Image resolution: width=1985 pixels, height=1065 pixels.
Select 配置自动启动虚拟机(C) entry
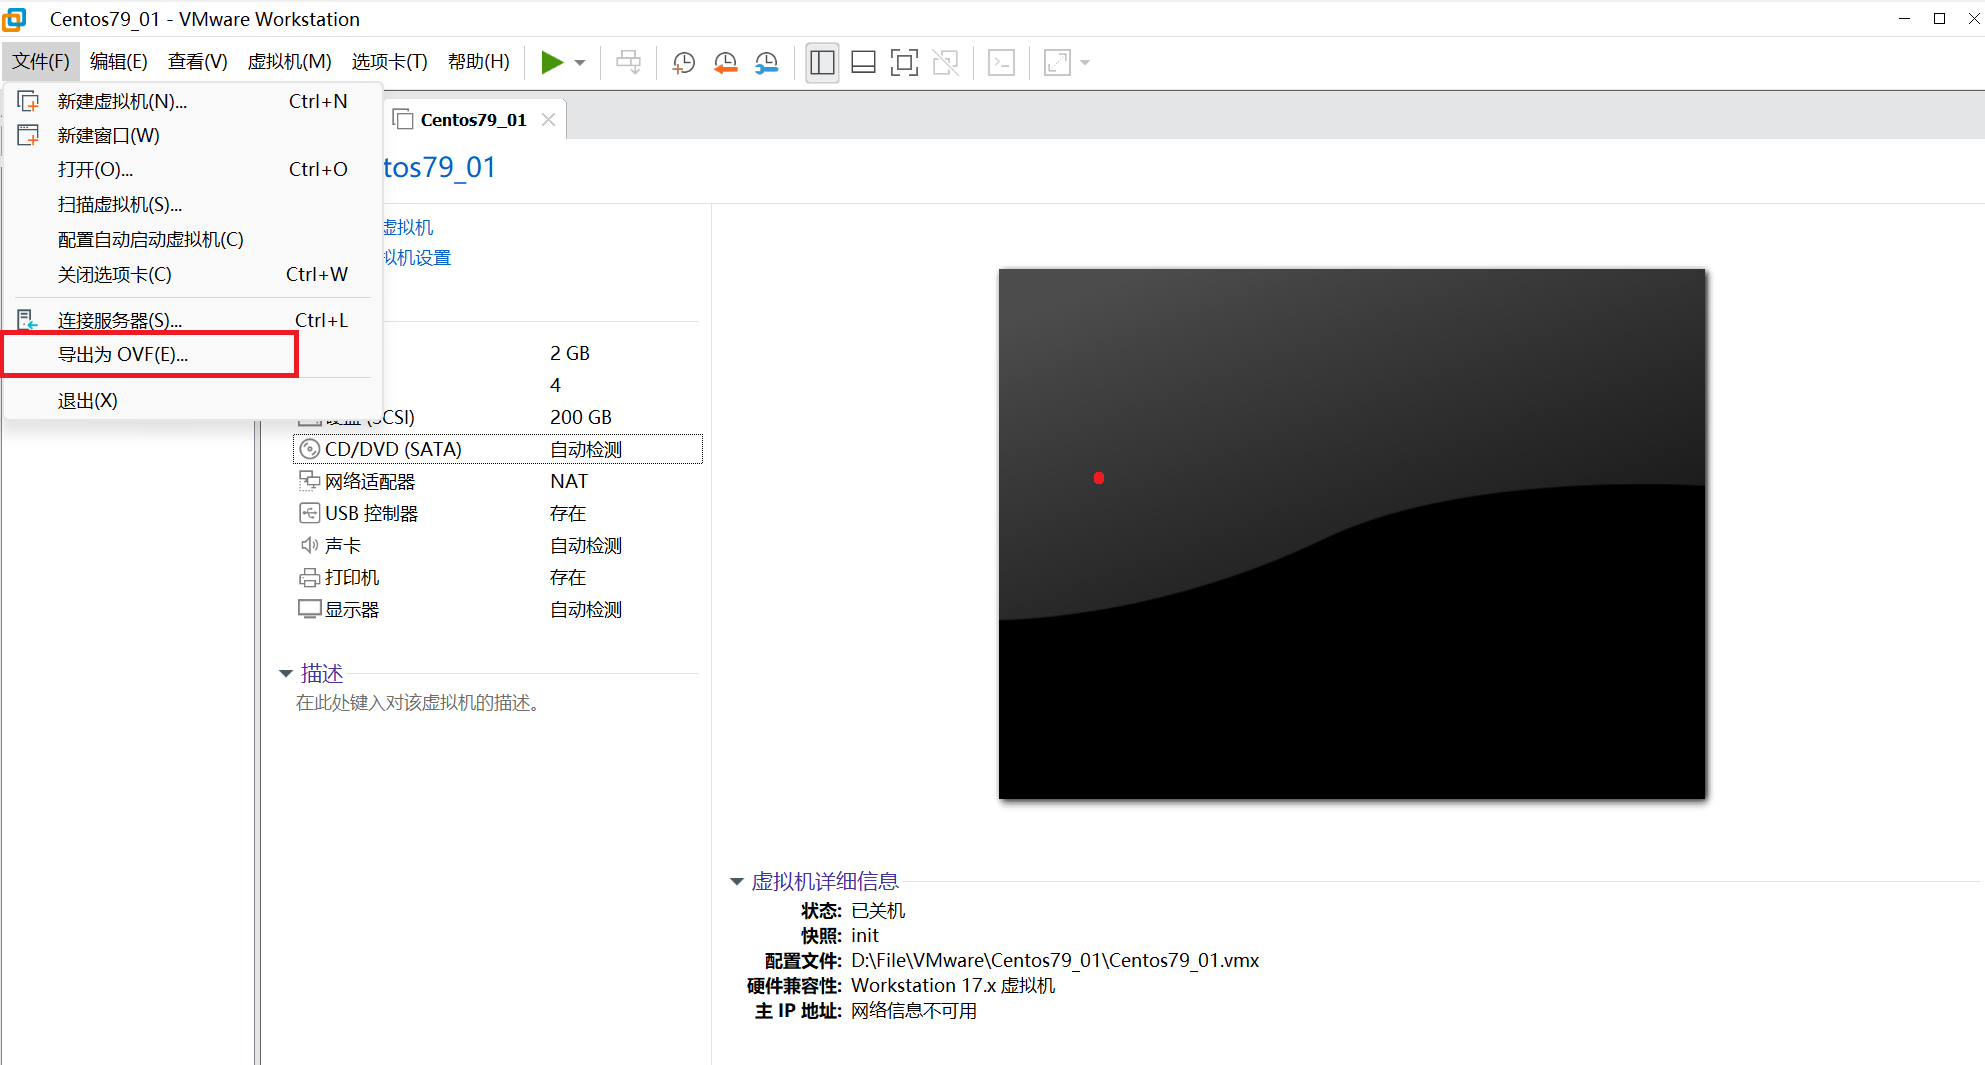pos(192,239)
